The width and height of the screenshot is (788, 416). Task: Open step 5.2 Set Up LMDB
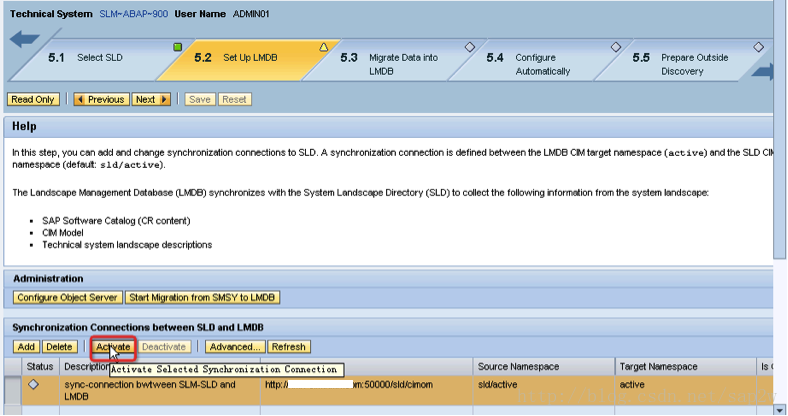[x=250, y=58]
